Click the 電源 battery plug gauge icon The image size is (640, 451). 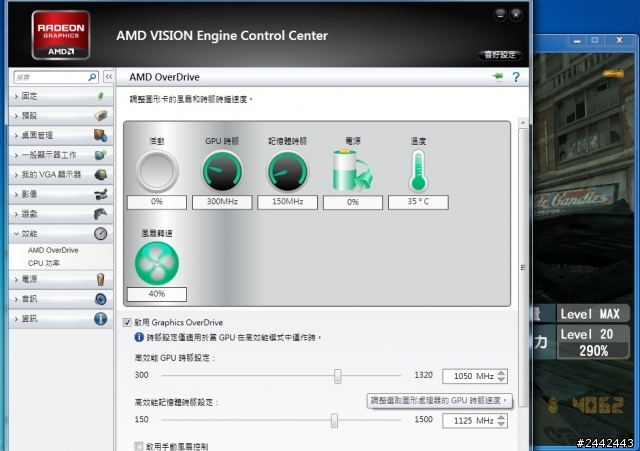[352, 170]
